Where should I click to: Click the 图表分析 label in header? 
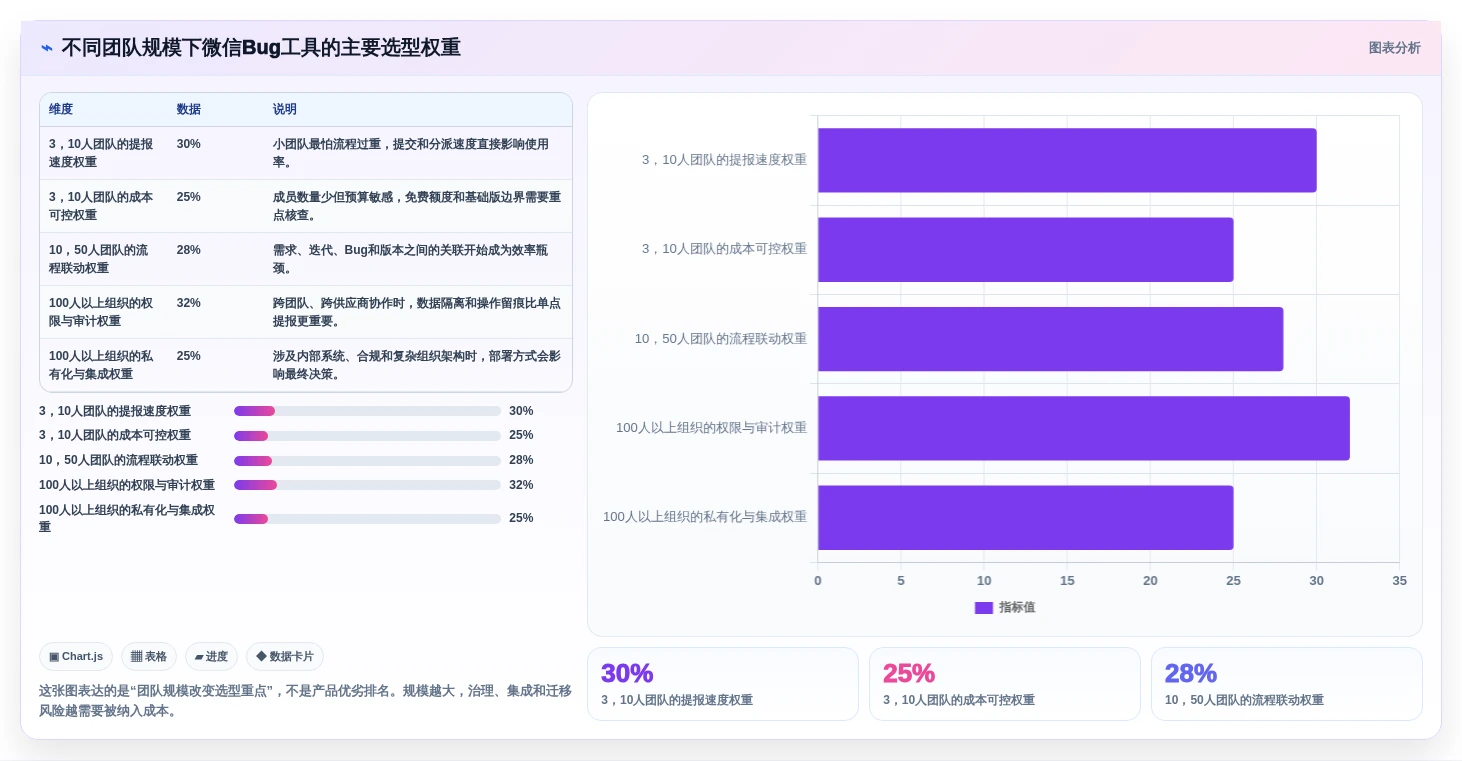coord(1394,48)
